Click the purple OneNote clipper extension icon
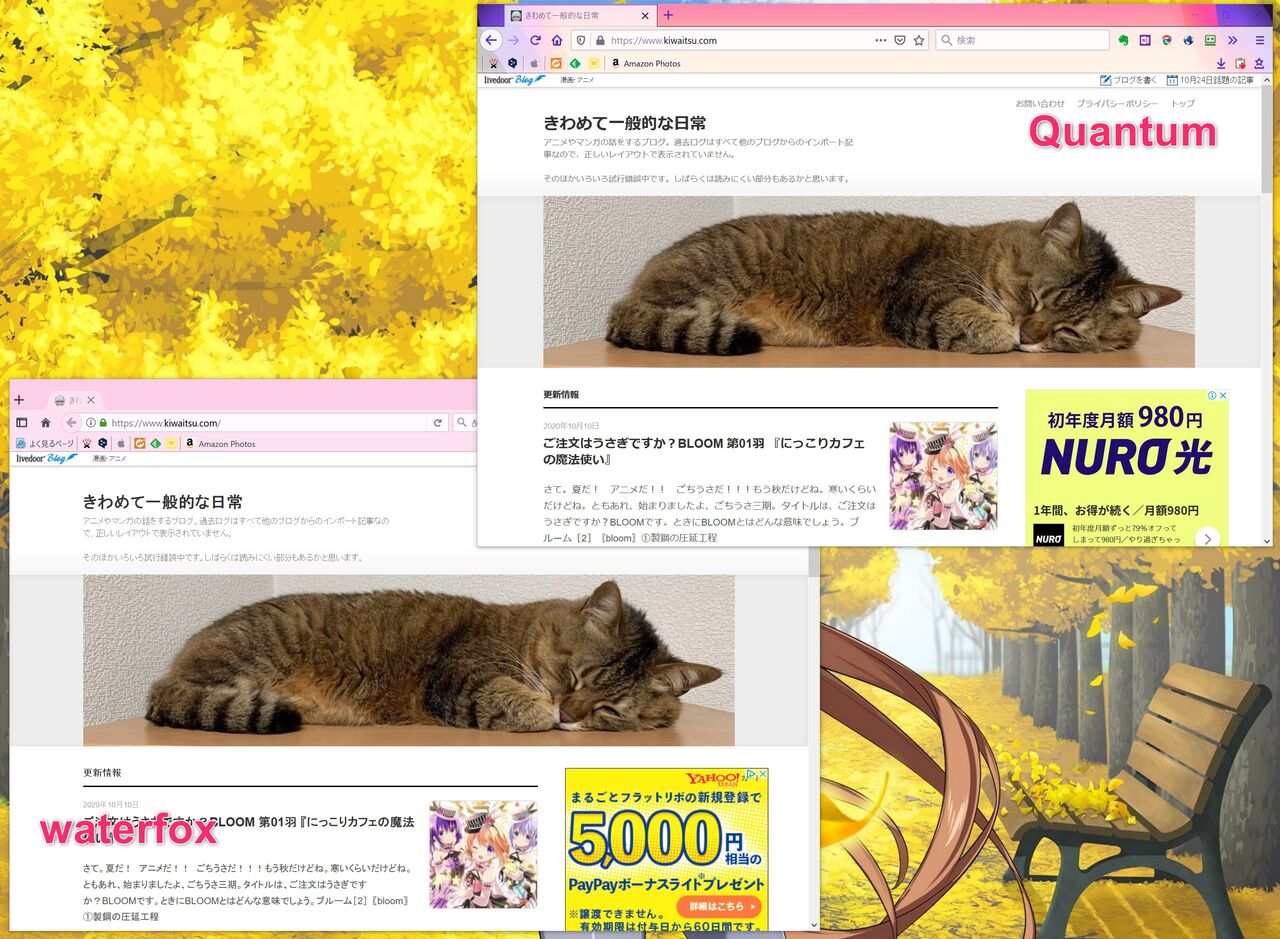This screenshot has width=1280, height=939. point(1145,40)
